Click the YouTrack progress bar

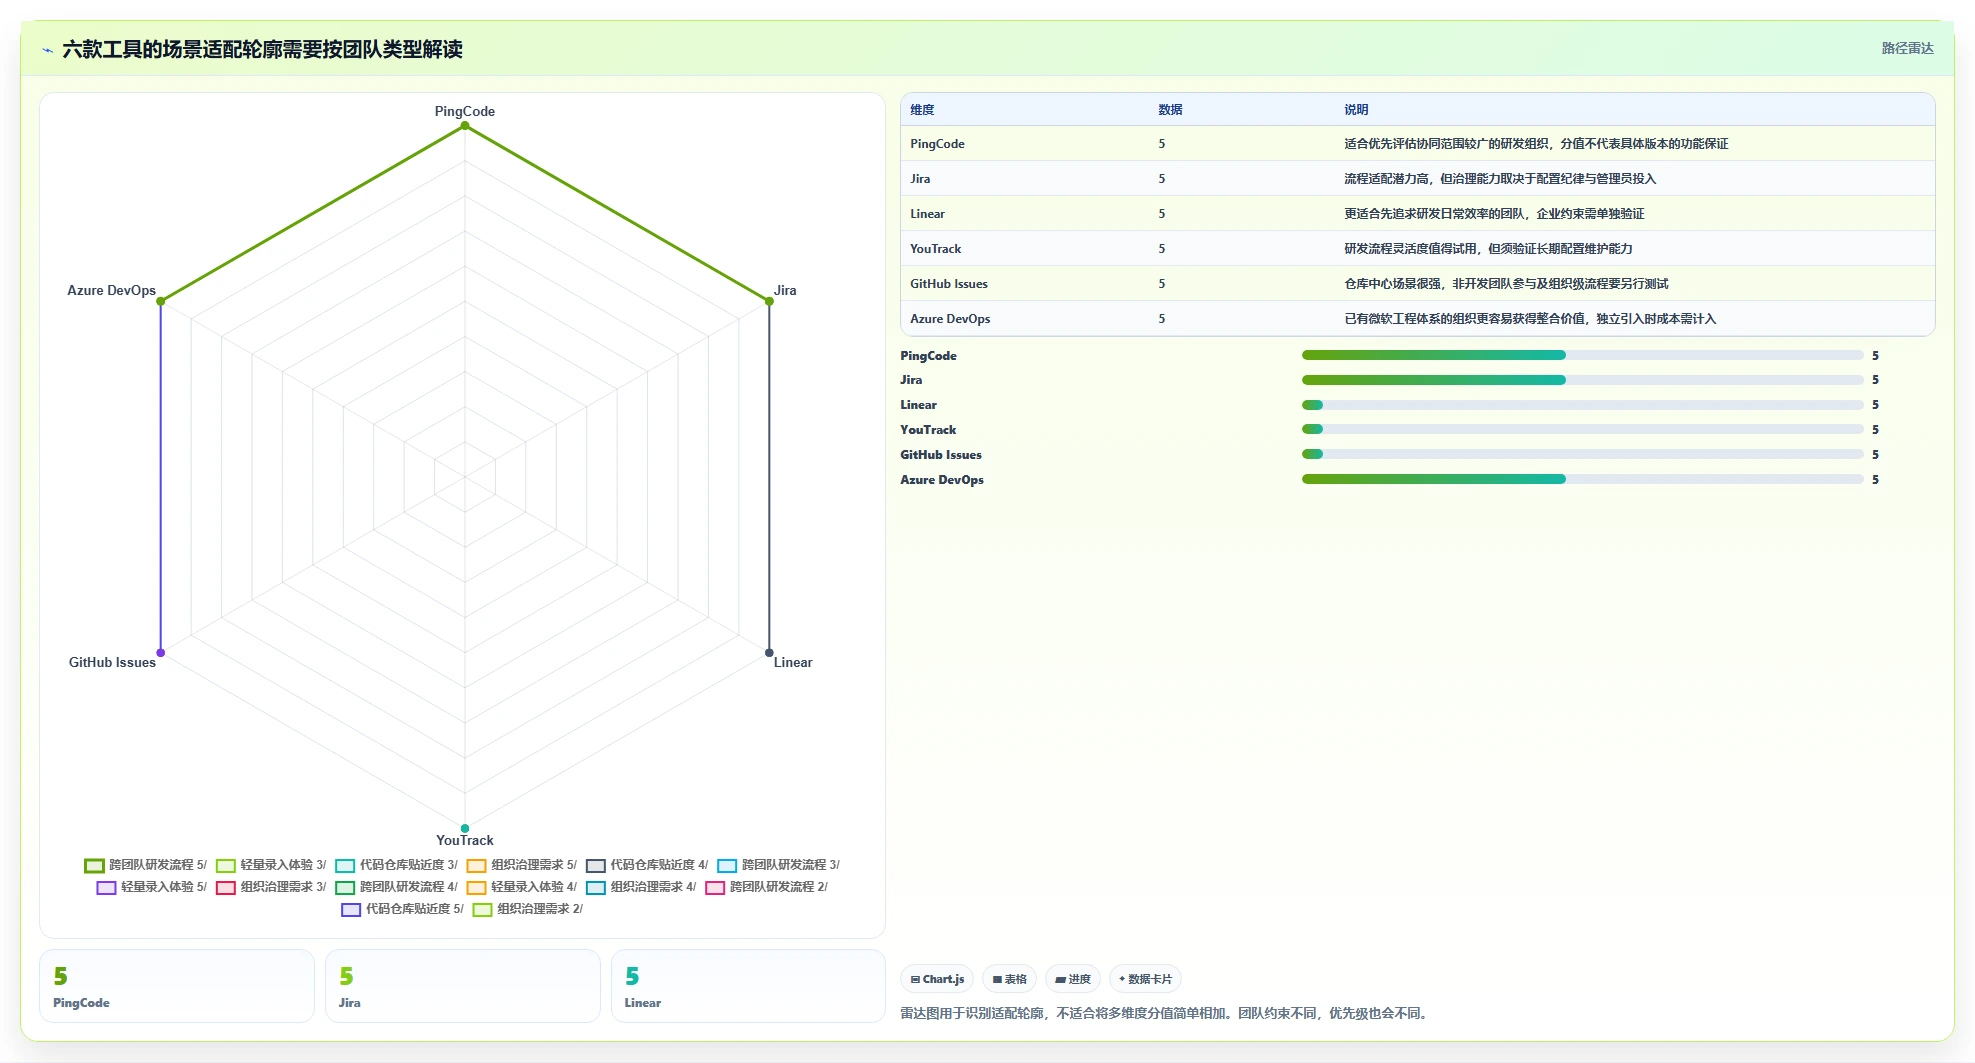coord(1583,429)
